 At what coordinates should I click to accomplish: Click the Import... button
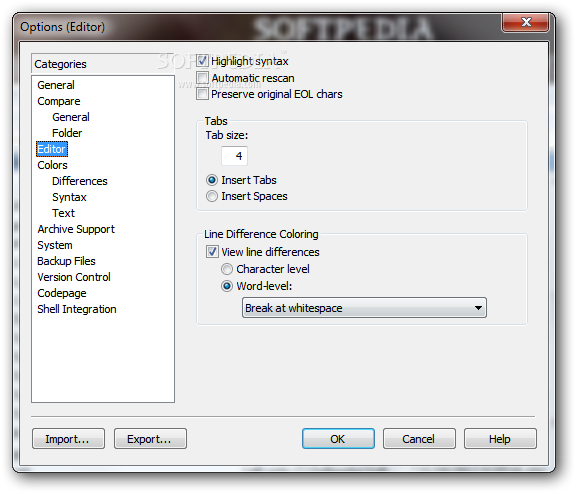pos(68,439)
